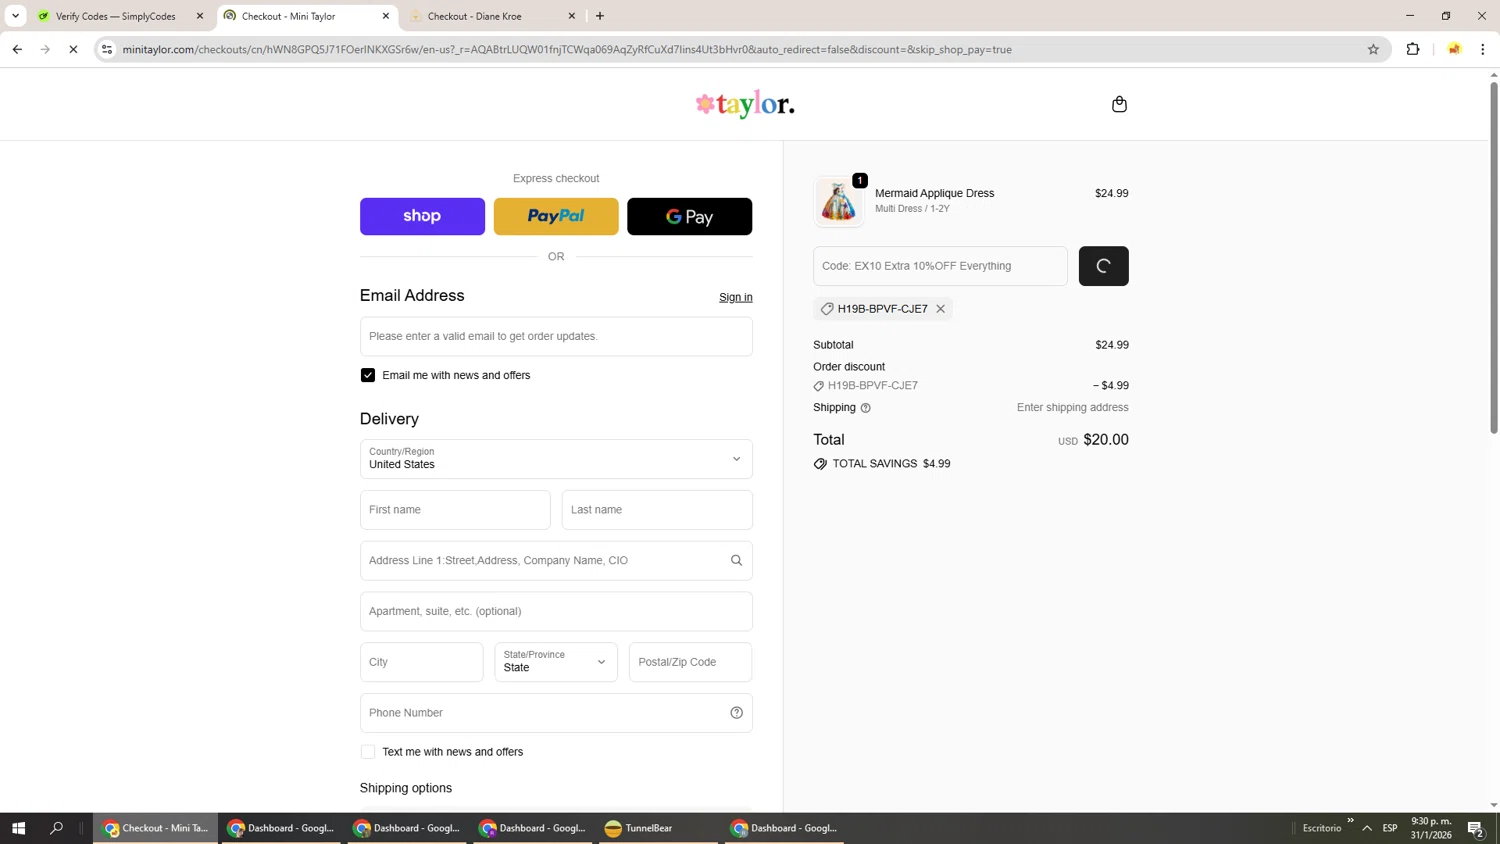Open the Country/Region dropdown
Image resolution: width=1500 pixels, height=844 pixels.
556,459
